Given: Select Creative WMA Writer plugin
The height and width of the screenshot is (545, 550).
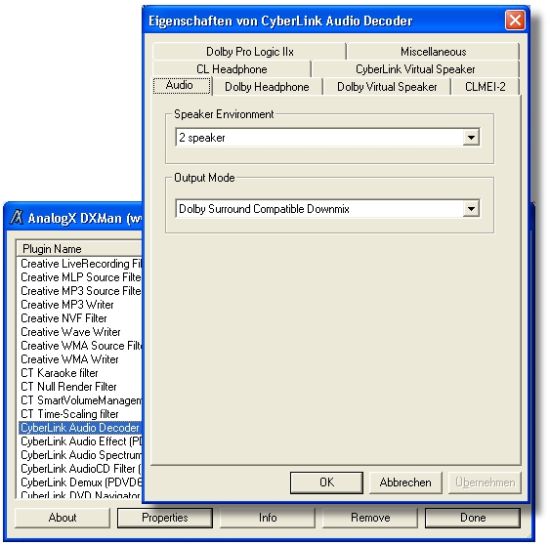Looking at the screenshot, I should [x=80, y=359].
